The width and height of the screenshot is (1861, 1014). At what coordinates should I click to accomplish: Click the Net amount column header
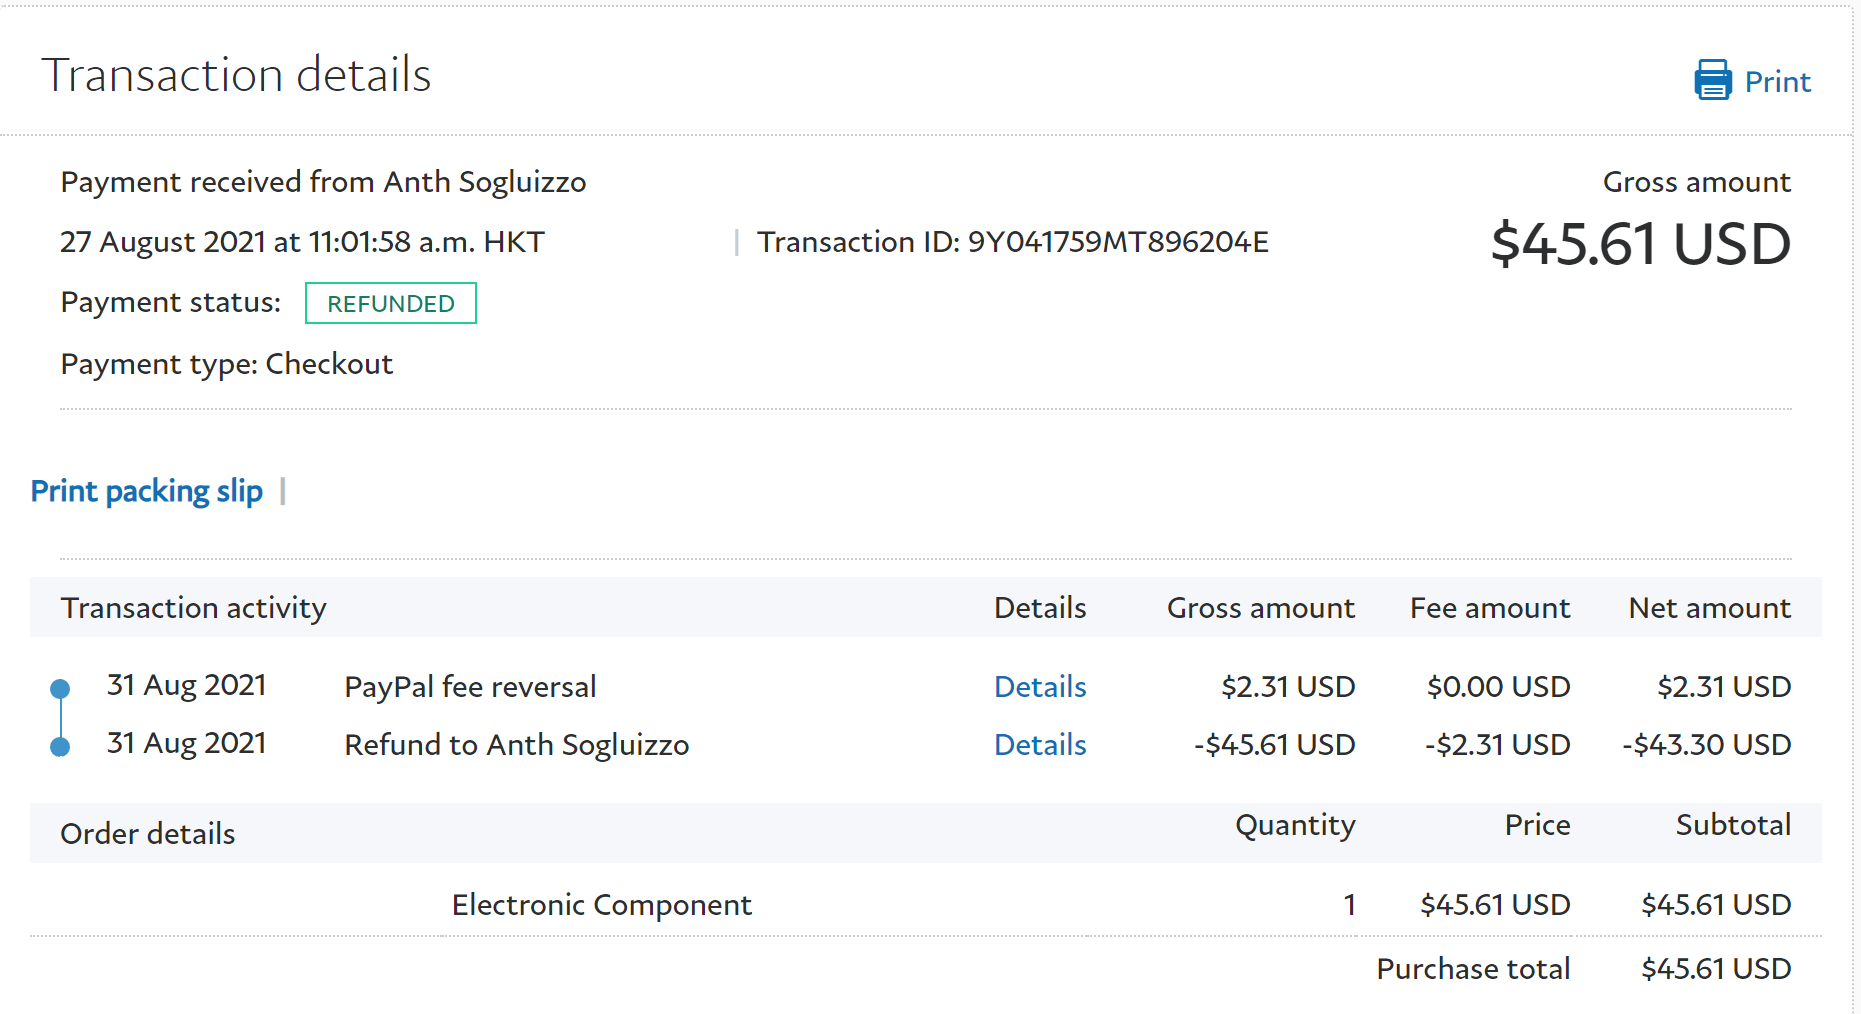(x=1709, y=608)
